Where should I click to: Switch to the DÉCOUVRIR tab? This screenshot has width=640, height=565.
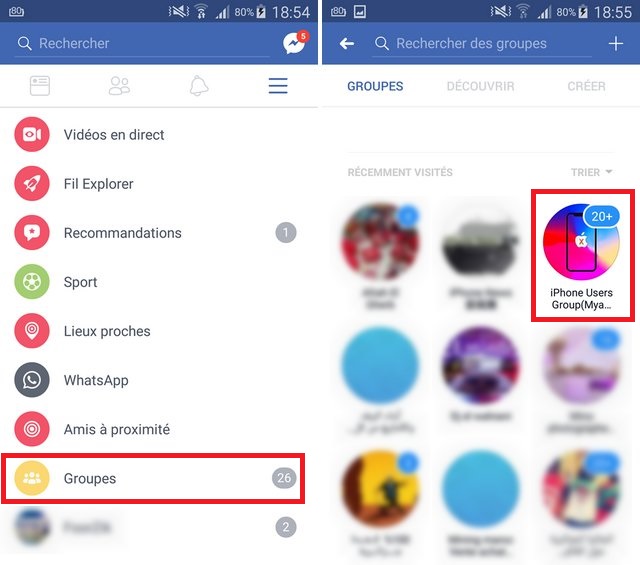click(480, 86)
